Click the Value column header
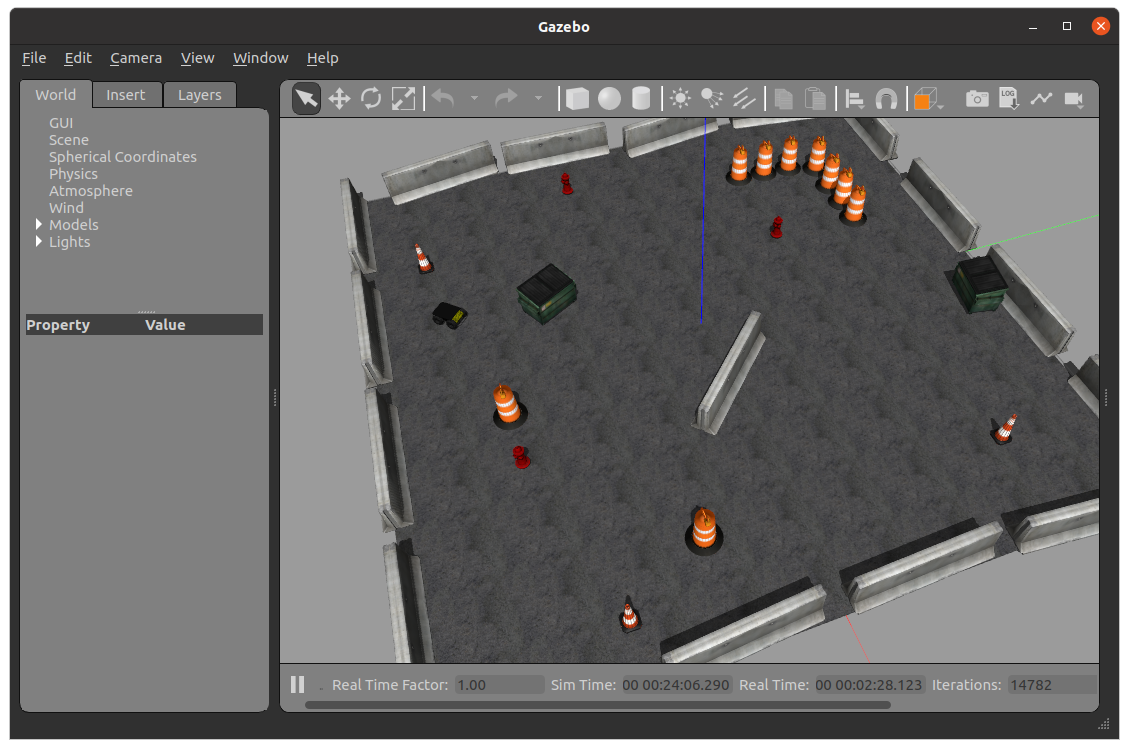The image size is (1129, 749). [166, 325]
